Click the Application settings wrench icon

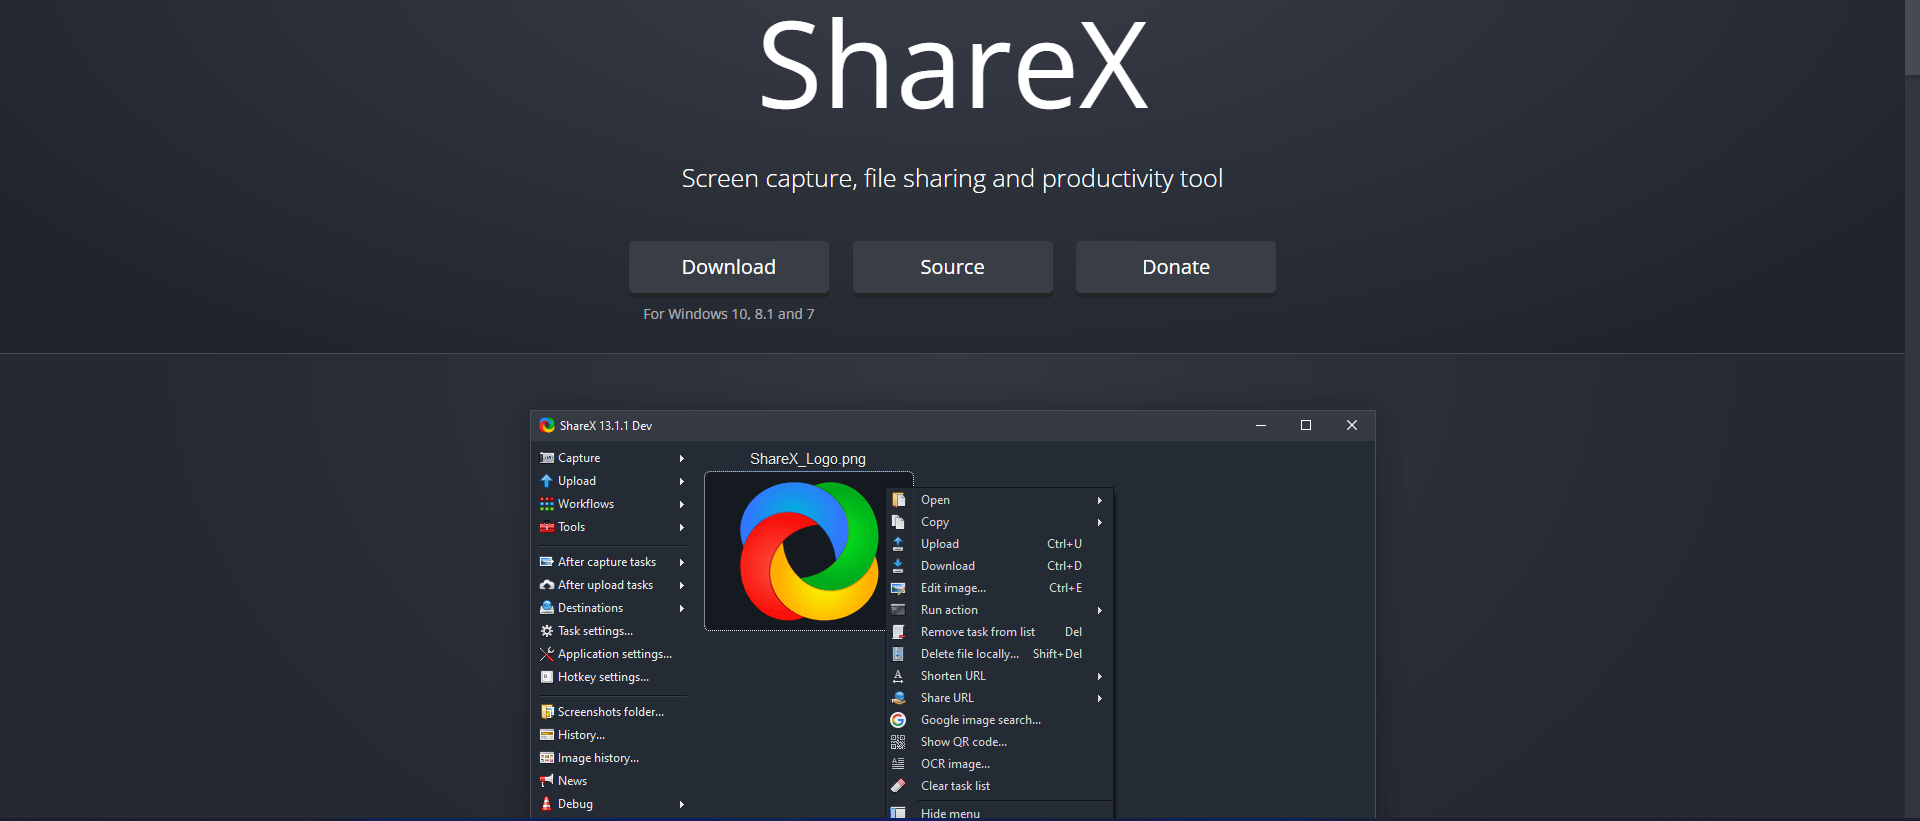[547, 654]
